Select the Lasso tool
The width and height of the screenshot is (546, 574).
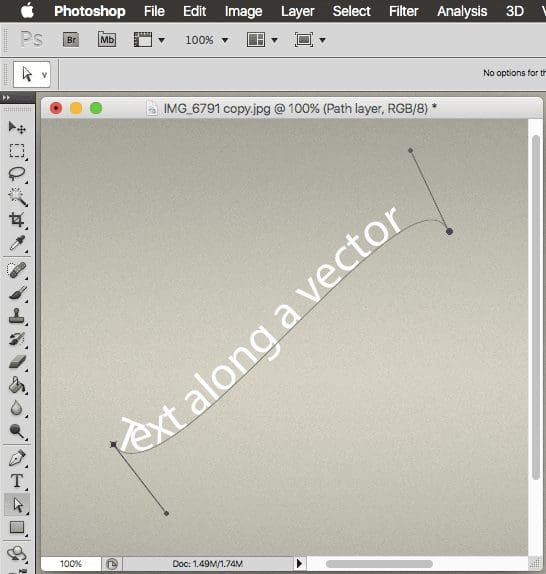pos(17,174)
